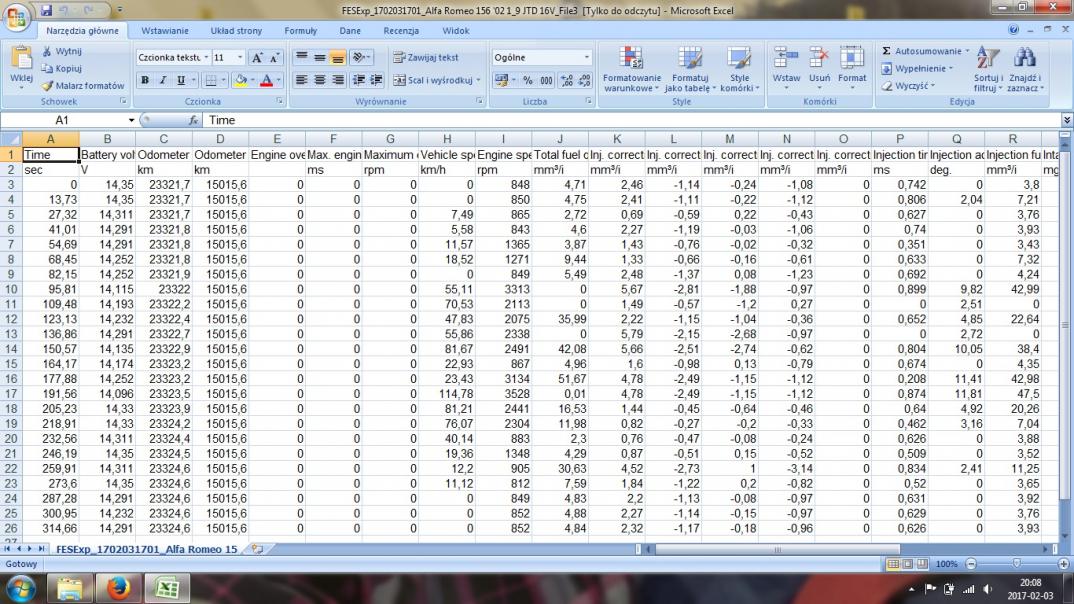Decrease indent icon
Screen dimensions: 1074x604
click(x=358, y=80)
